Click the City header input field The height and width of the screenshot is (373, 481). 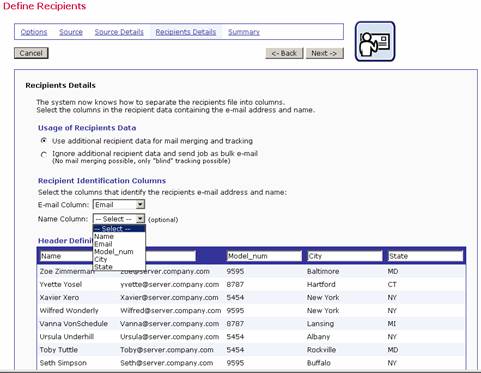pyautogui.click(x=345, y=256)
